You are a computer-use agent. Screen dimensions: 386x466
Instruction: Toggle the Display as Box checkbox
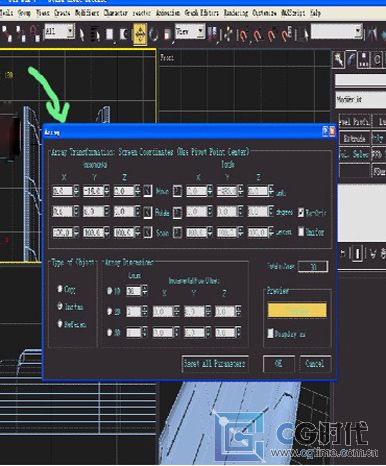pyautogui.click(x=270, y=333)
